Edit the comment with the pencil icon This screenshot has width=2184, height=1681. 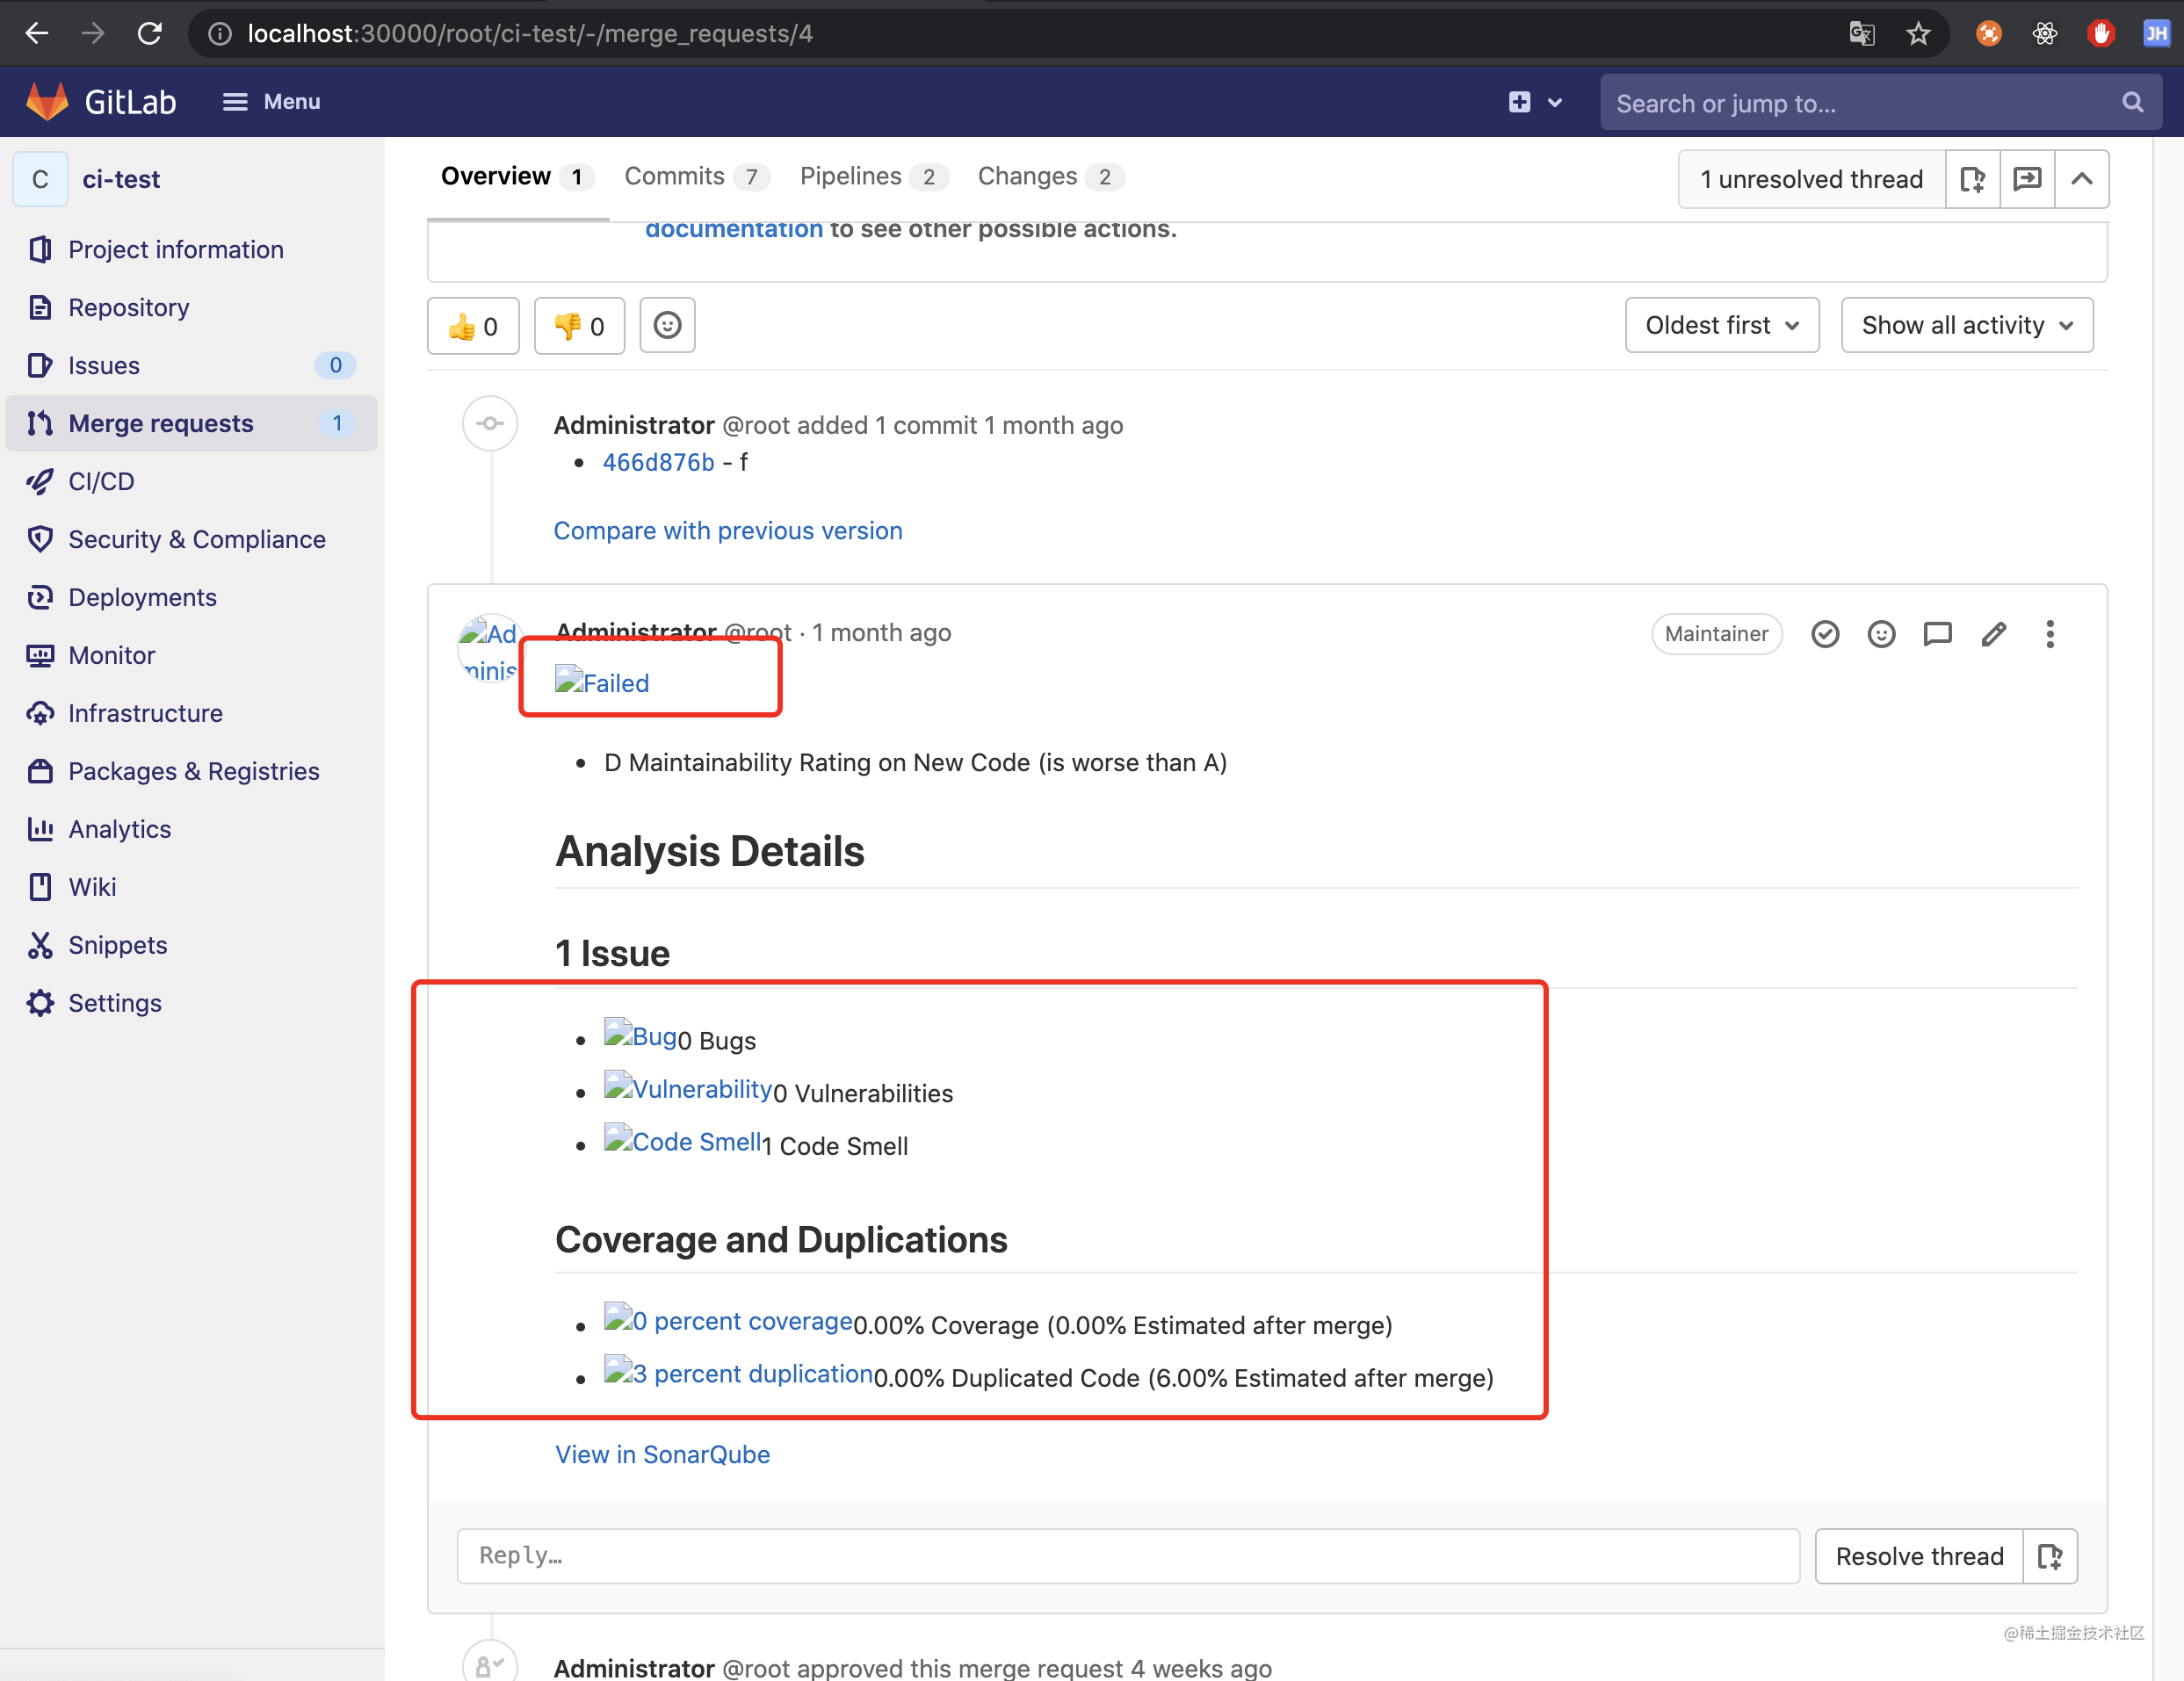[1993, 634]
